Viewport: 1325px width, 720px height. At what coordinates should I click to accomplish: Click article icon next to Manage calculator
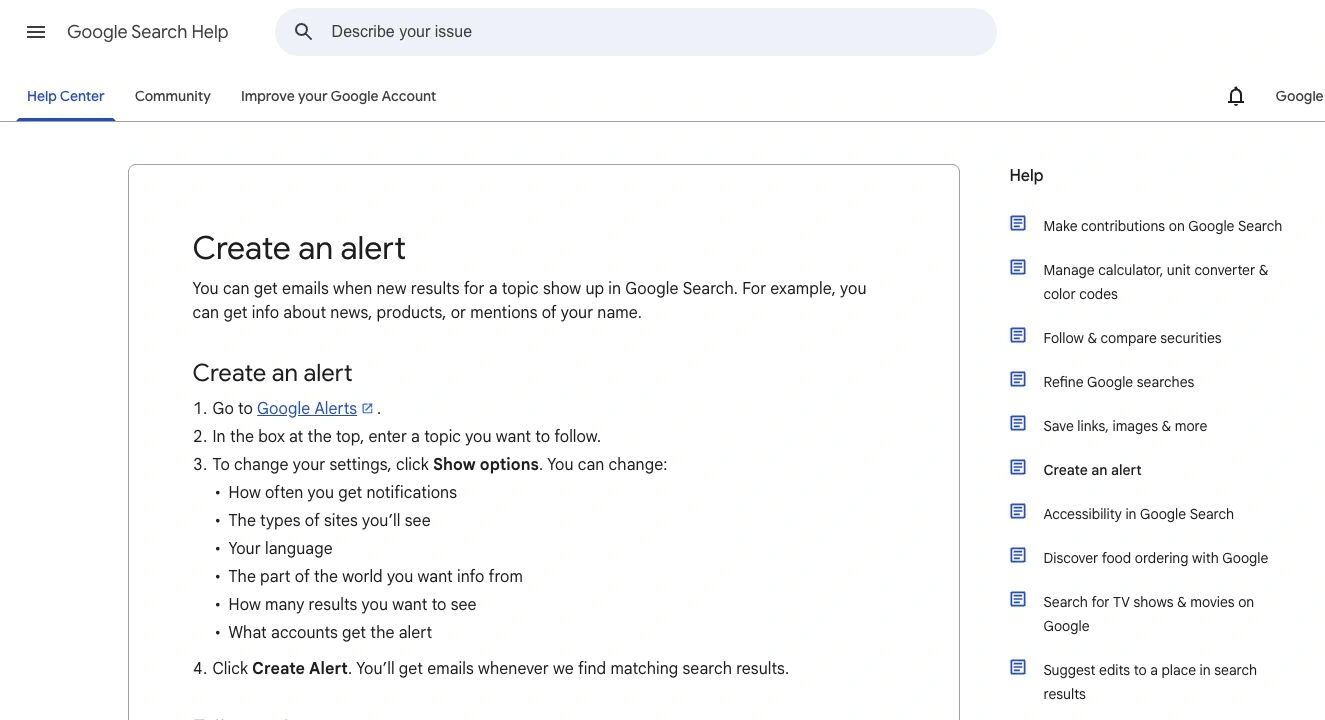tap(1018, 268)
